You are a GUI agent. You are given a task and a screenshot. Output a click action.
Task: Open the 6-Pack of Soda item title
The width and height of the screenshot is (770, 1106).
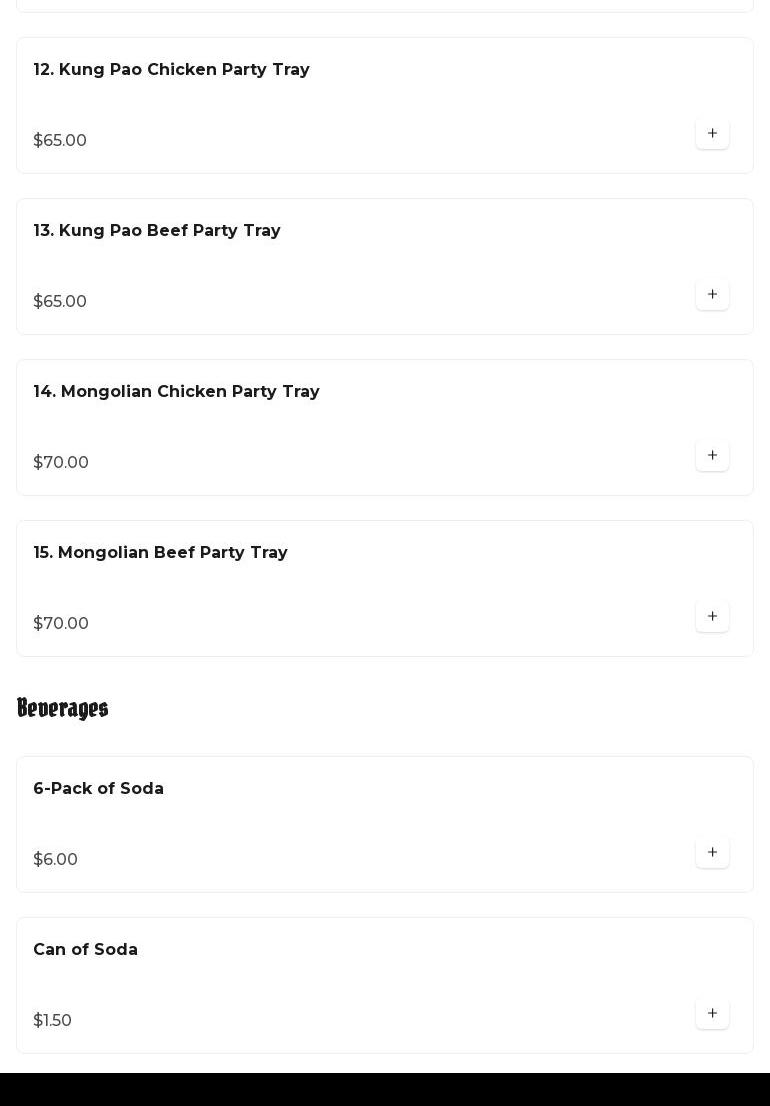[x=98, y=789]
